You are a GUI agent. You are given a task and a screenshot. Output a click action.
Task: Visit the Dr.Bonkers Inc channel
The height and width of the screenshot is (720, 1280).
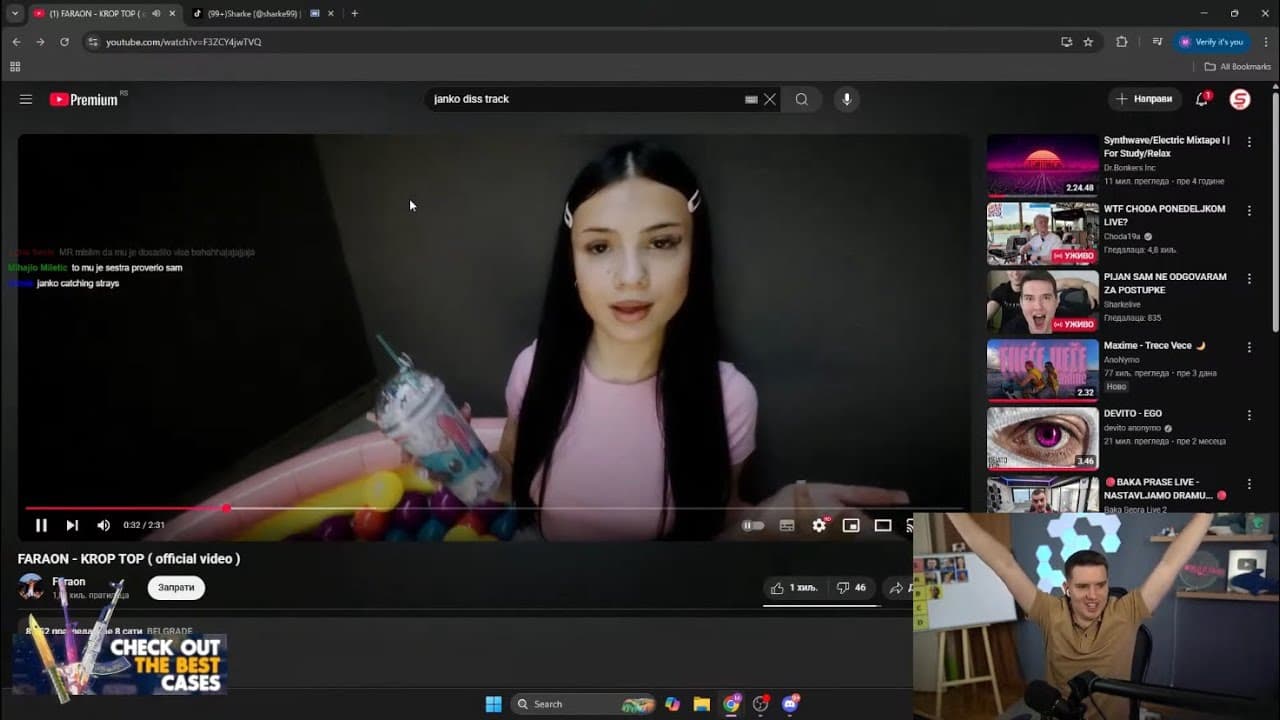(x=1130, y=168)
